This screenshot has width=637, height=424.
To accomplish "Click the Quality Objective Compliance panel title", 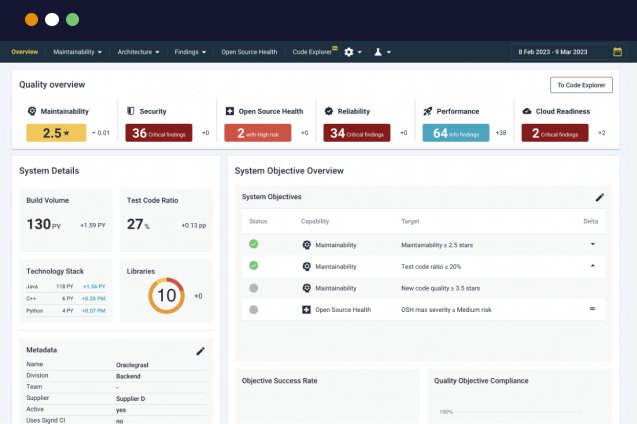I will pos(481,381).
